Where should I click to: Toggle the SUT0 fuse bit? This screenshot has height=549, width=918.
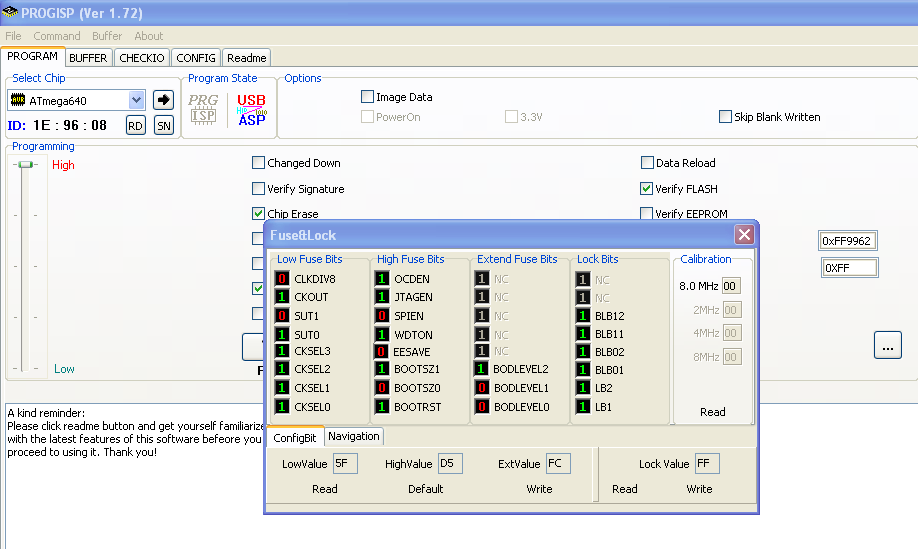[x=282, y=334]
